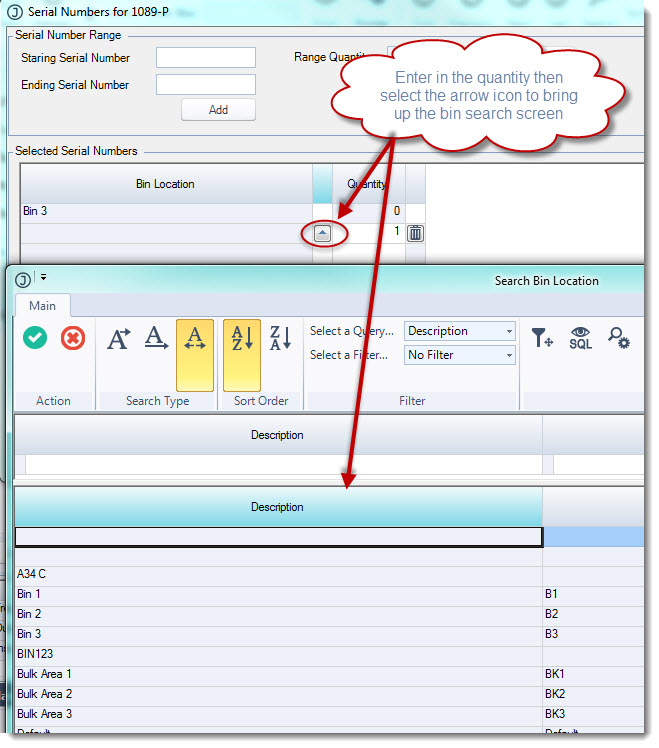Select the BIN123 result row
This screenshot has width=659, height=748.
tap(279, 654)
